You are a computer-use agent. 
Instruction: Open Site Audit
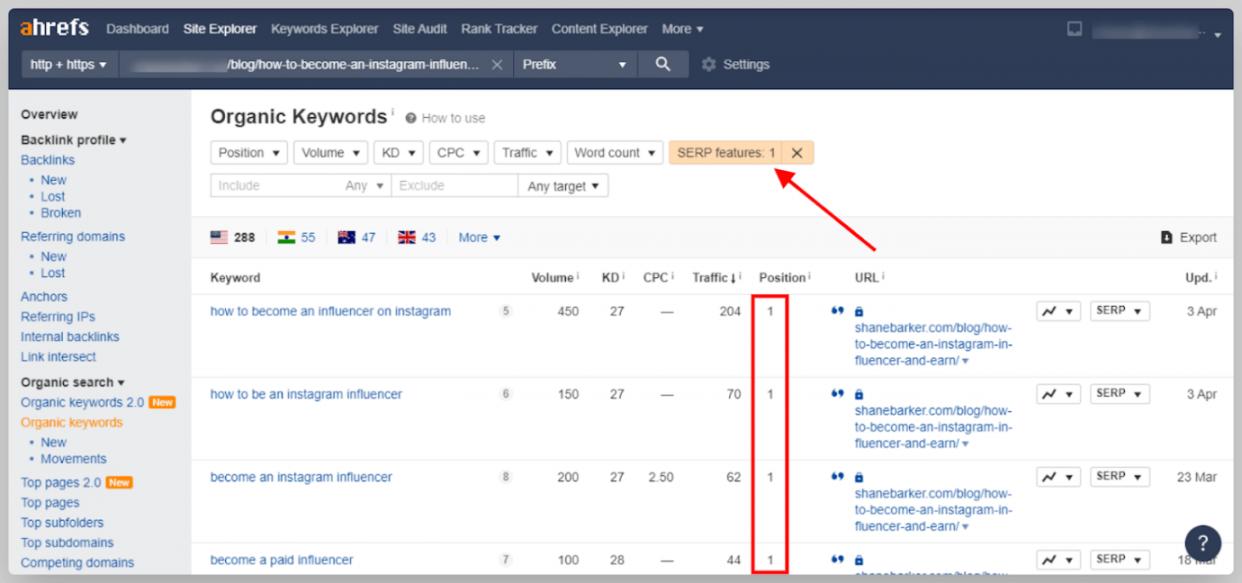pyautogui.click(x=420, y=29)
